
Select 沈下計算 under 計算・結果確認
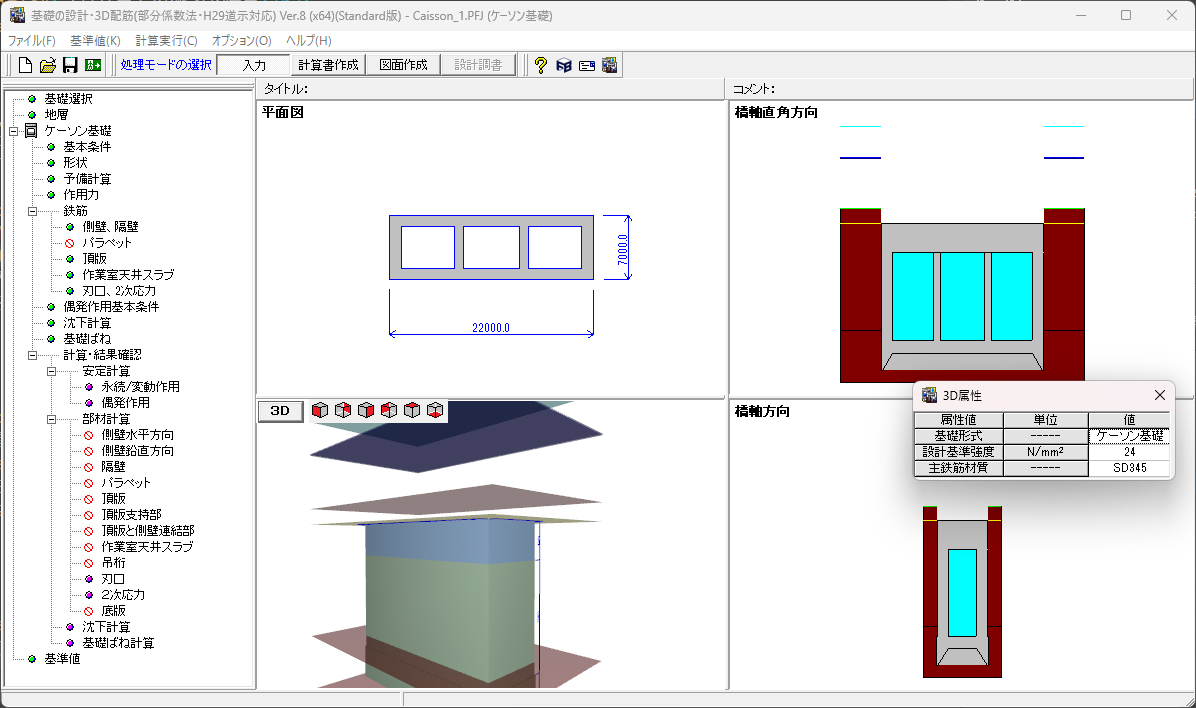[x=106, y=627]
